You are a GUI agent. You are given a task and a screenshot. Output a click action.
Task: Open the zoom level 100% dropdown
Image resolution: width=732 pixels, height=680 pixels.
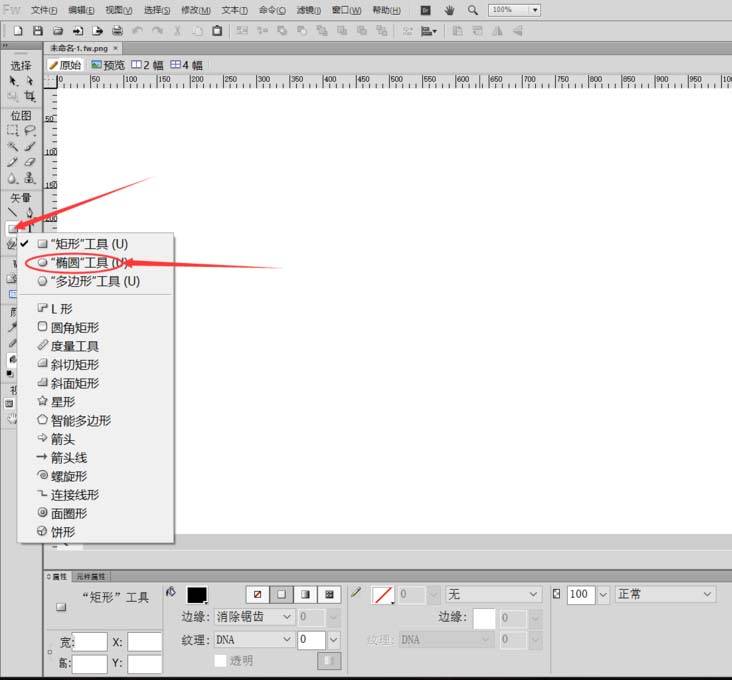[x=515, y=10]
